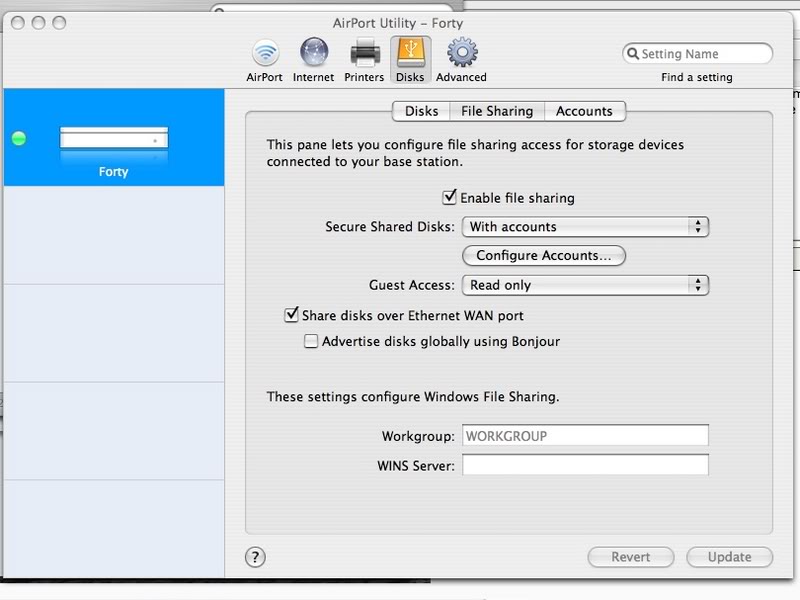The image size is (800, 600).
Task: Click the 'Find a setting' label
Action: tap(696, 77)
